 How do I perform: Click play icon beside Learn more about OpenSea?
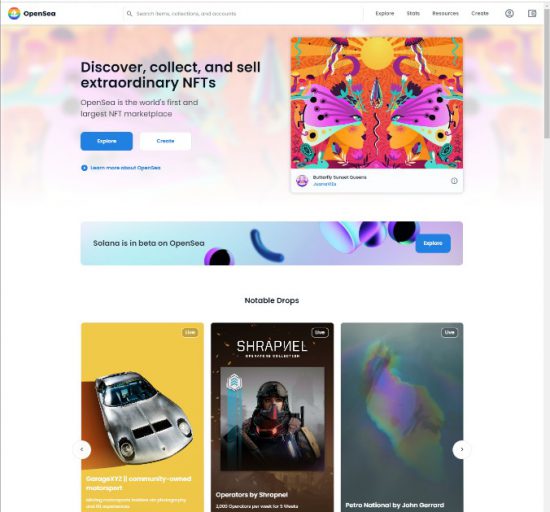click(x=84, y=168)
